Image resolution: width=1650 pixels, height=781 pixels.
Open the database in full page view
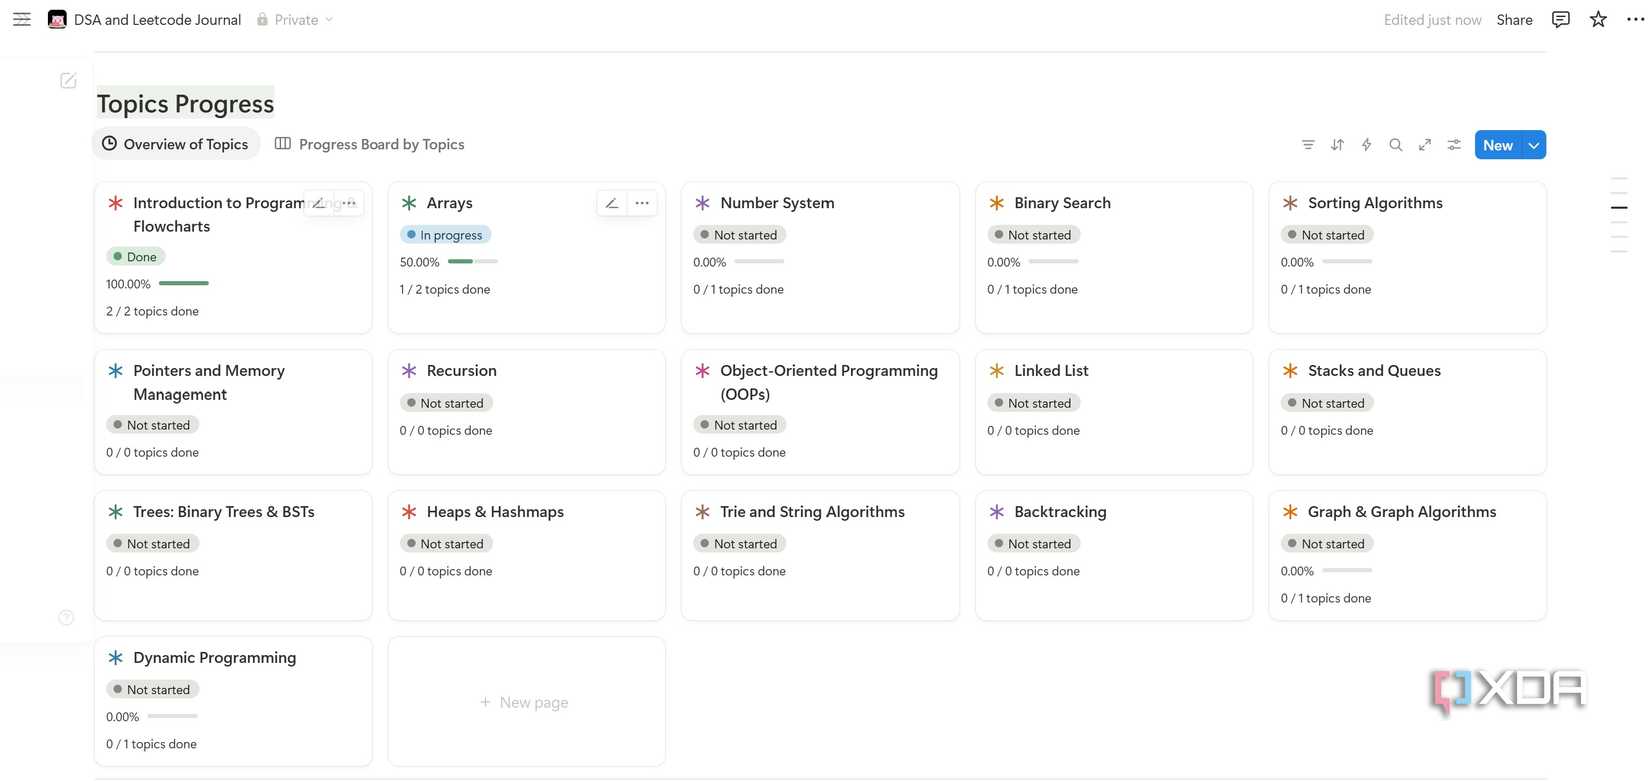[1425, 145]
